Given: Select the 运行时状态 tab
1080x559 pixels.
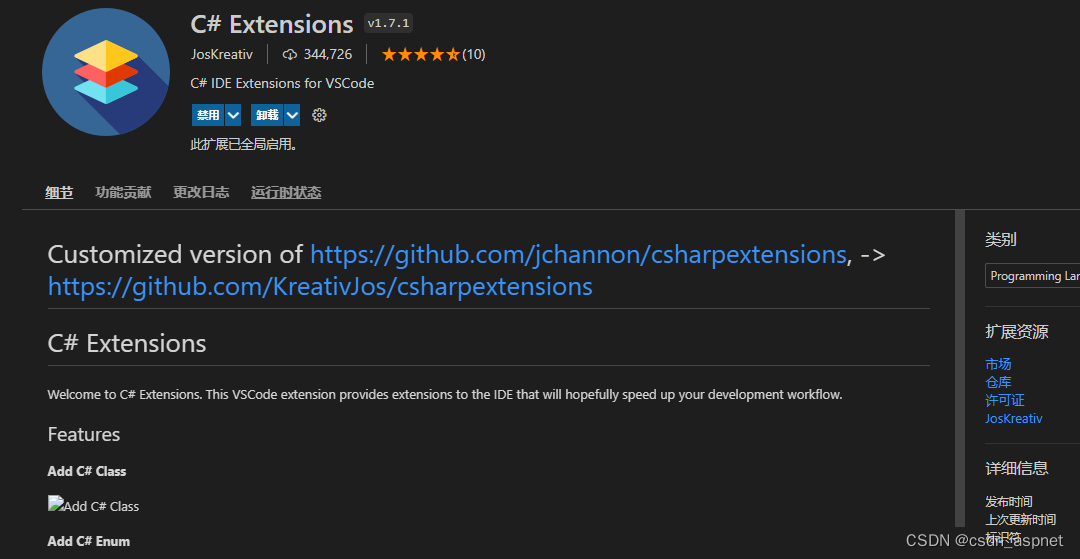Looking at the screenshot, I should click(286, 193).
